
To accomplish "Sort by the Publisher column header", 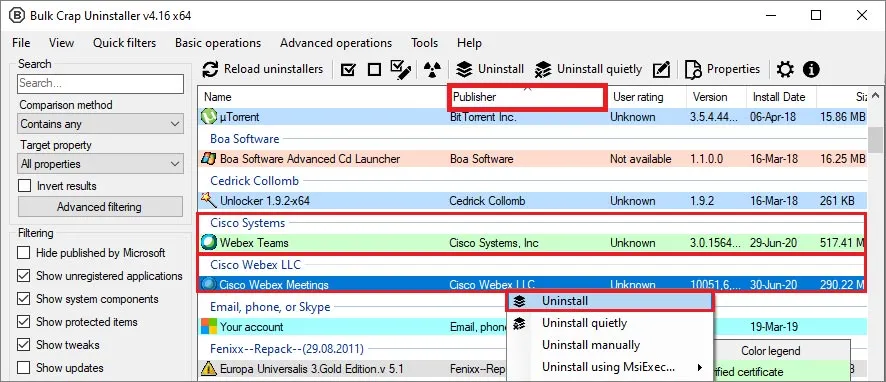I will [x=527, y=97].
